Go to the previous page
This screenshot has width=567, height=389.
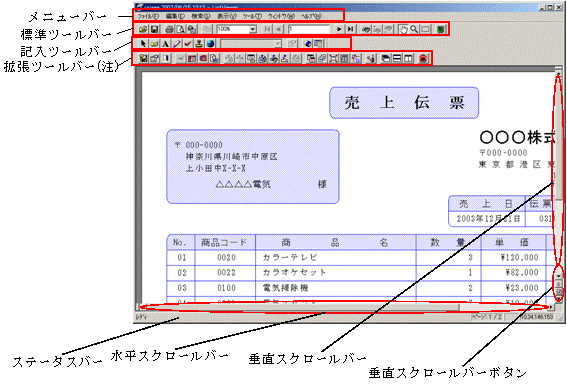278,29
